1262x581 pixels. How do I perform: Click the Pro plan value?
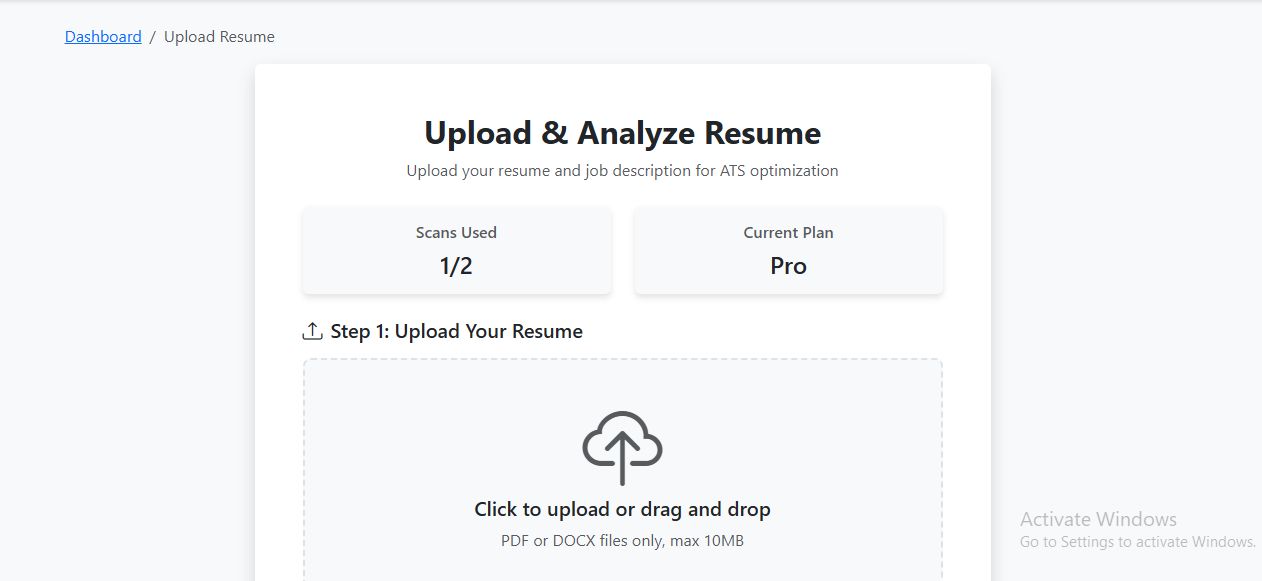click(788, 266)
